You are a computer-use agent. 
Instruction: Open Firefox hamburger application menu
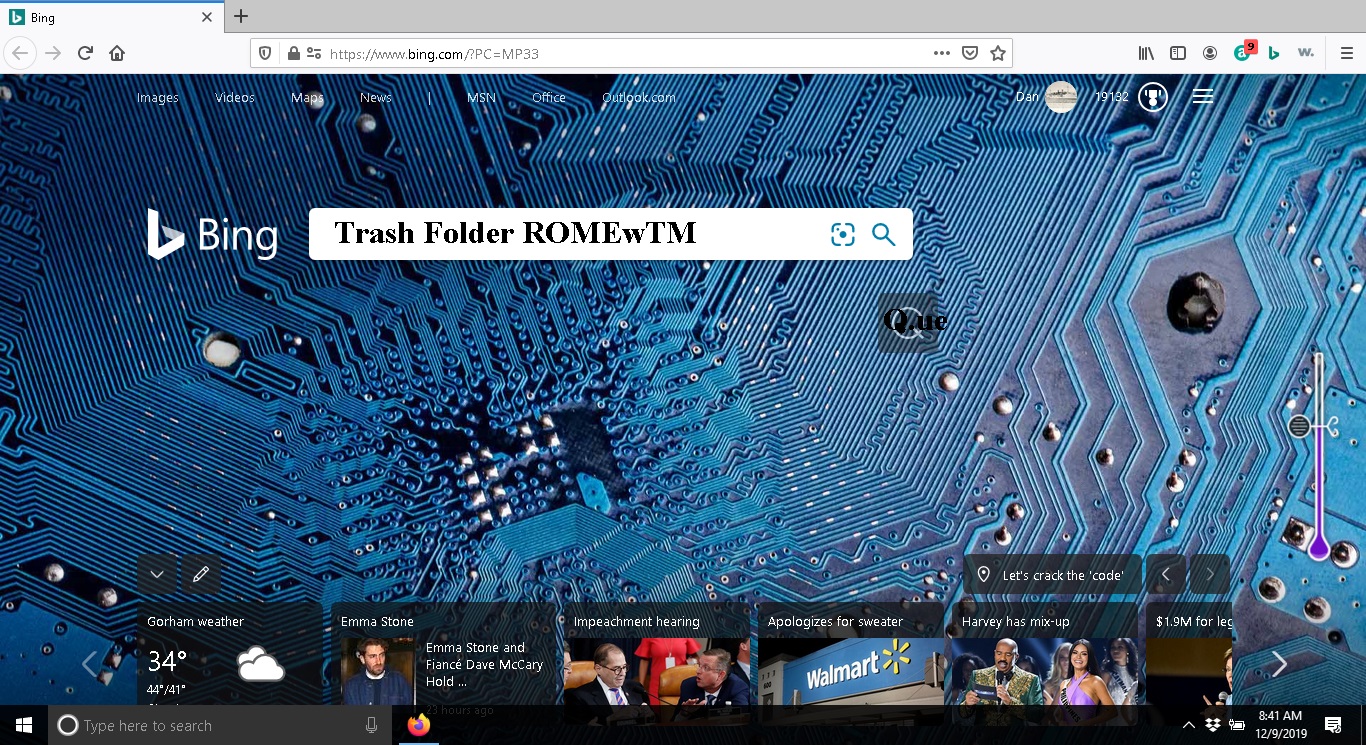pos(1346,53)
